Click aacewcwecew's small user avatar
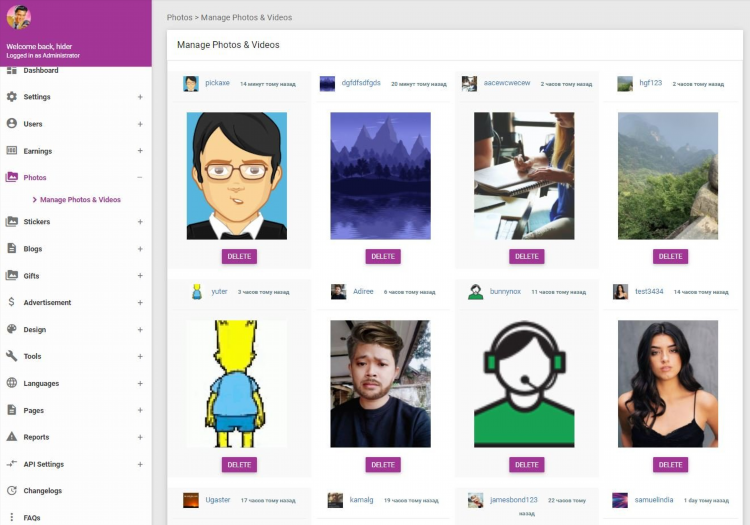 tap(469, 84)
